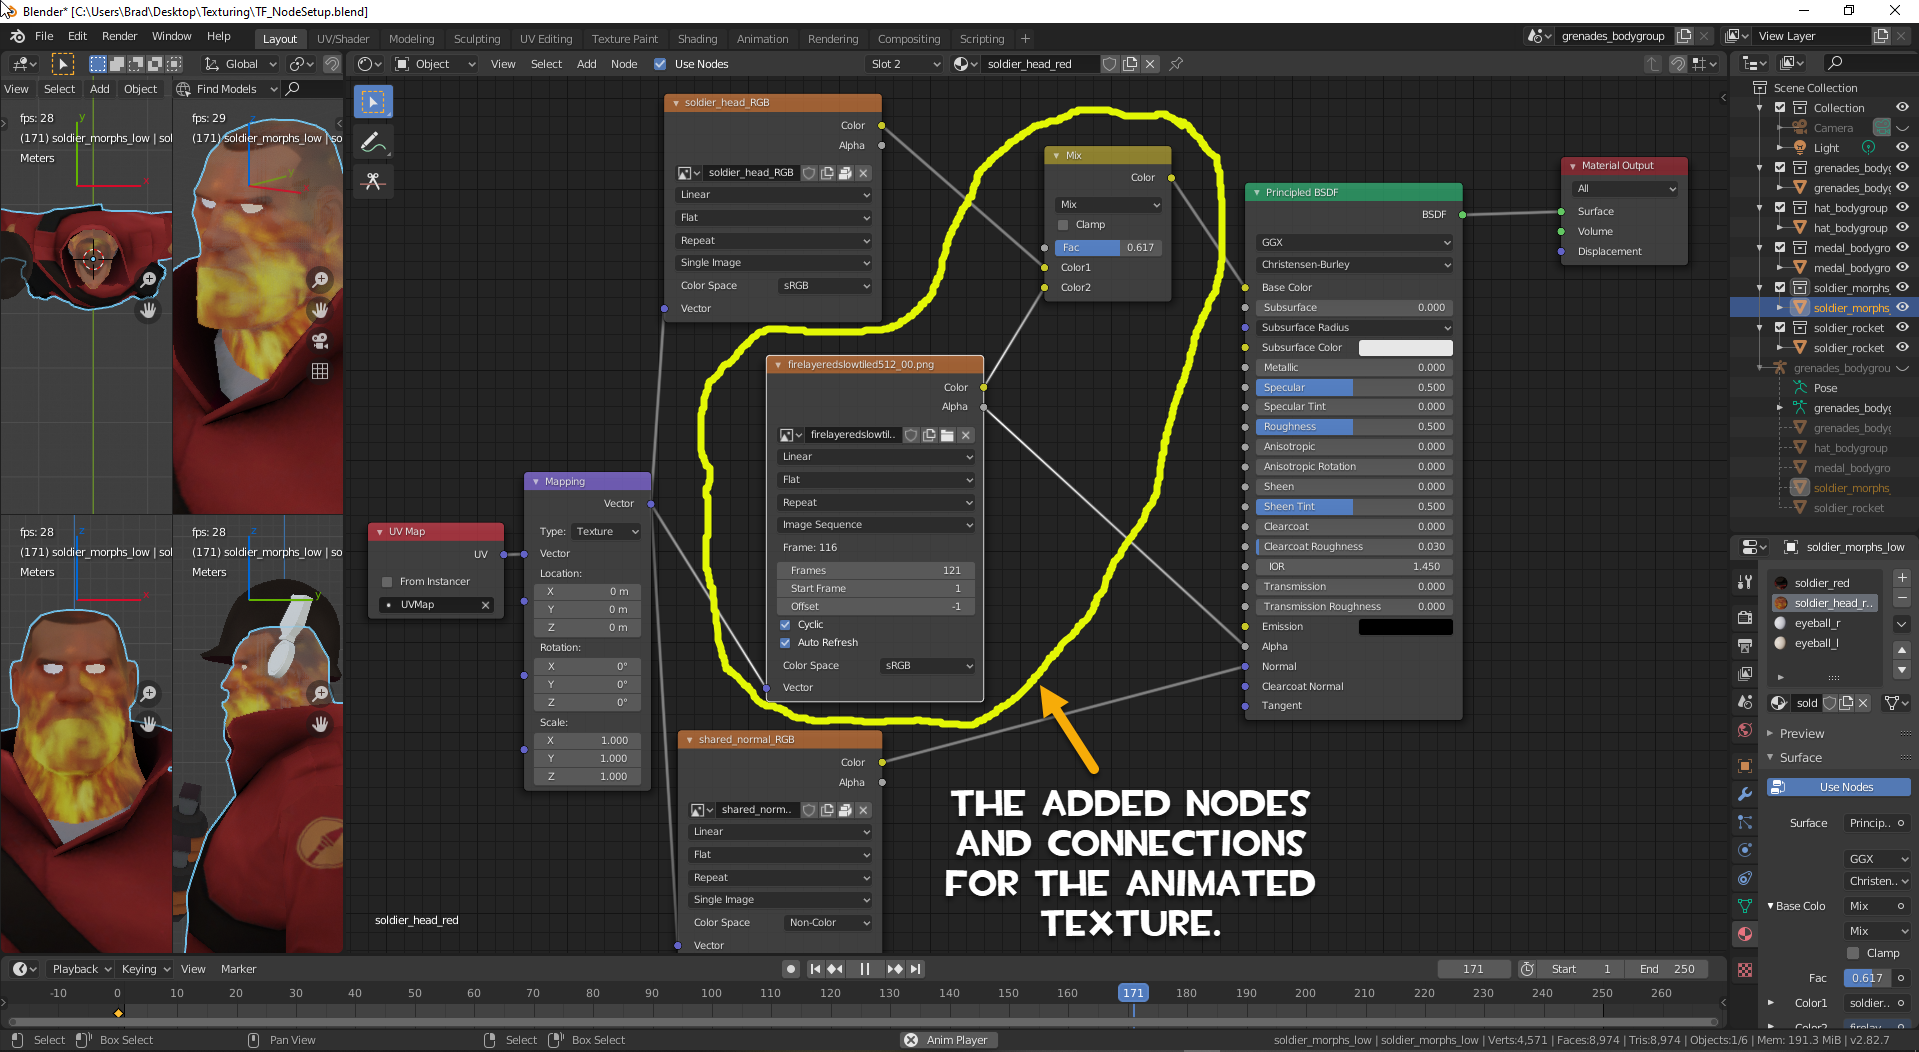Click the current frame field showing 171
This screenshot has height=1052, width=1919.
click(1473, 969)
